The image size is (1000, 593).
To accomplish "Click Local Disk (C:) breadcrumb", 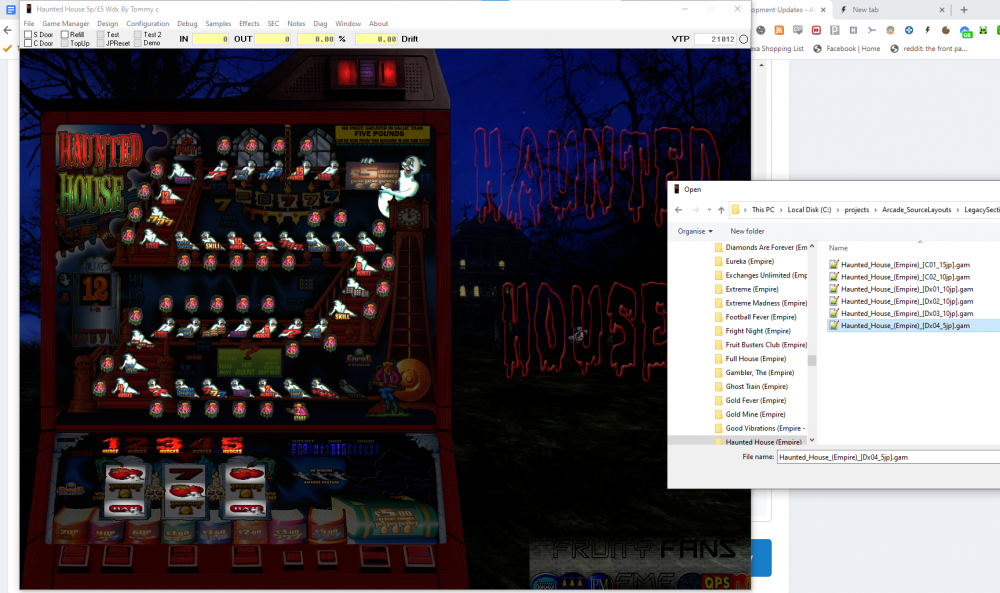I will pyautogui.click(x=809, y=210).
